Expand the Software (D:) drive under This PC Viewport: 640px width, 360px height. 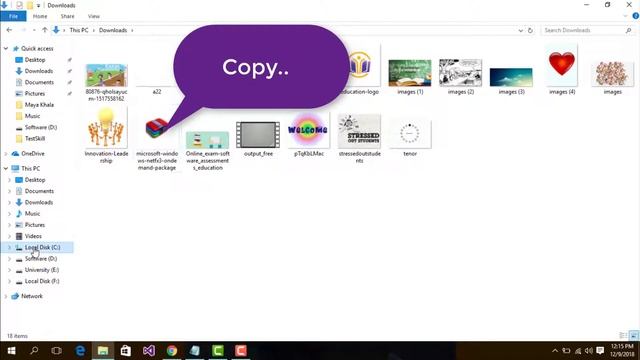point(9,259)
